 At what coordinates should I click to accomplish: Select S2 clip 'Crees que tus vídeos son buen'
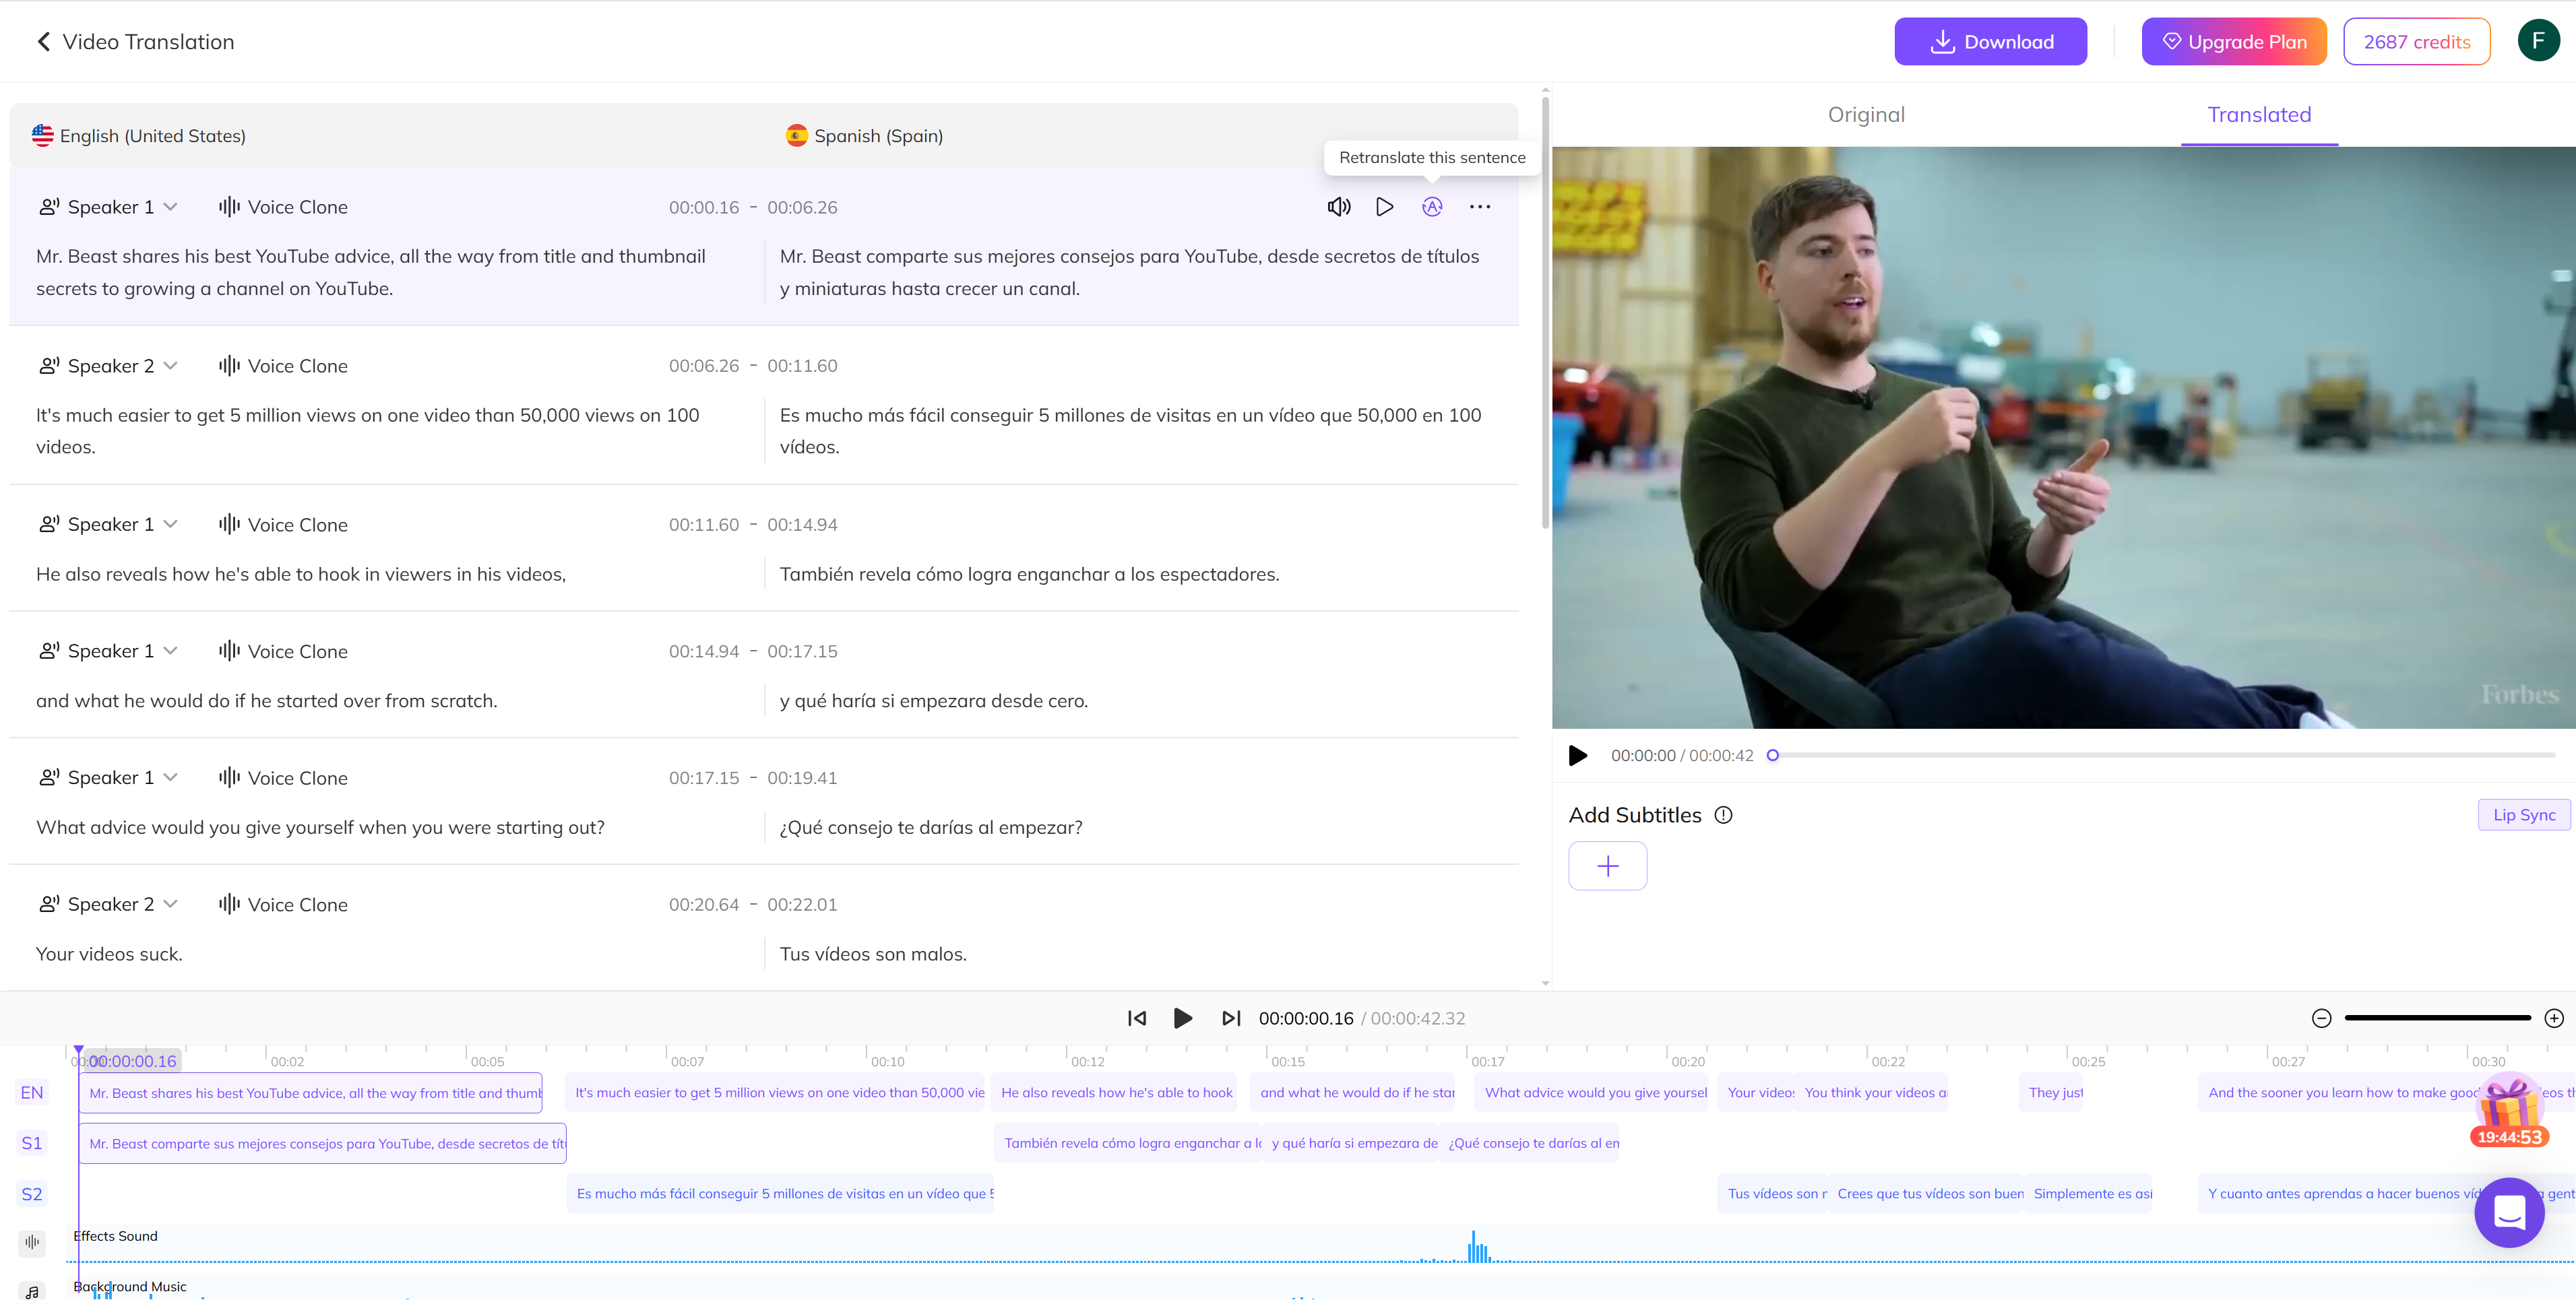(x=1925, y=1194)
